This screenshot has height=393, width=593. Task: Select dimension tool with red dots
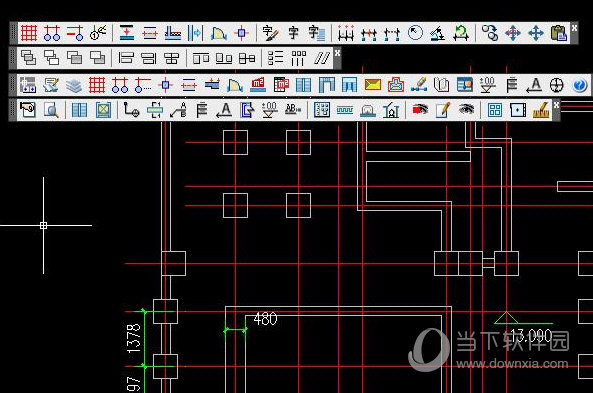[346, 33]
